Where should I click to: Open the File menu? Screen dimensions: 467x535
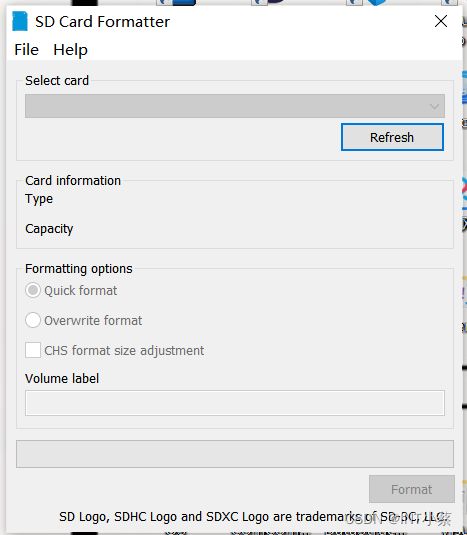click(27, 50)
